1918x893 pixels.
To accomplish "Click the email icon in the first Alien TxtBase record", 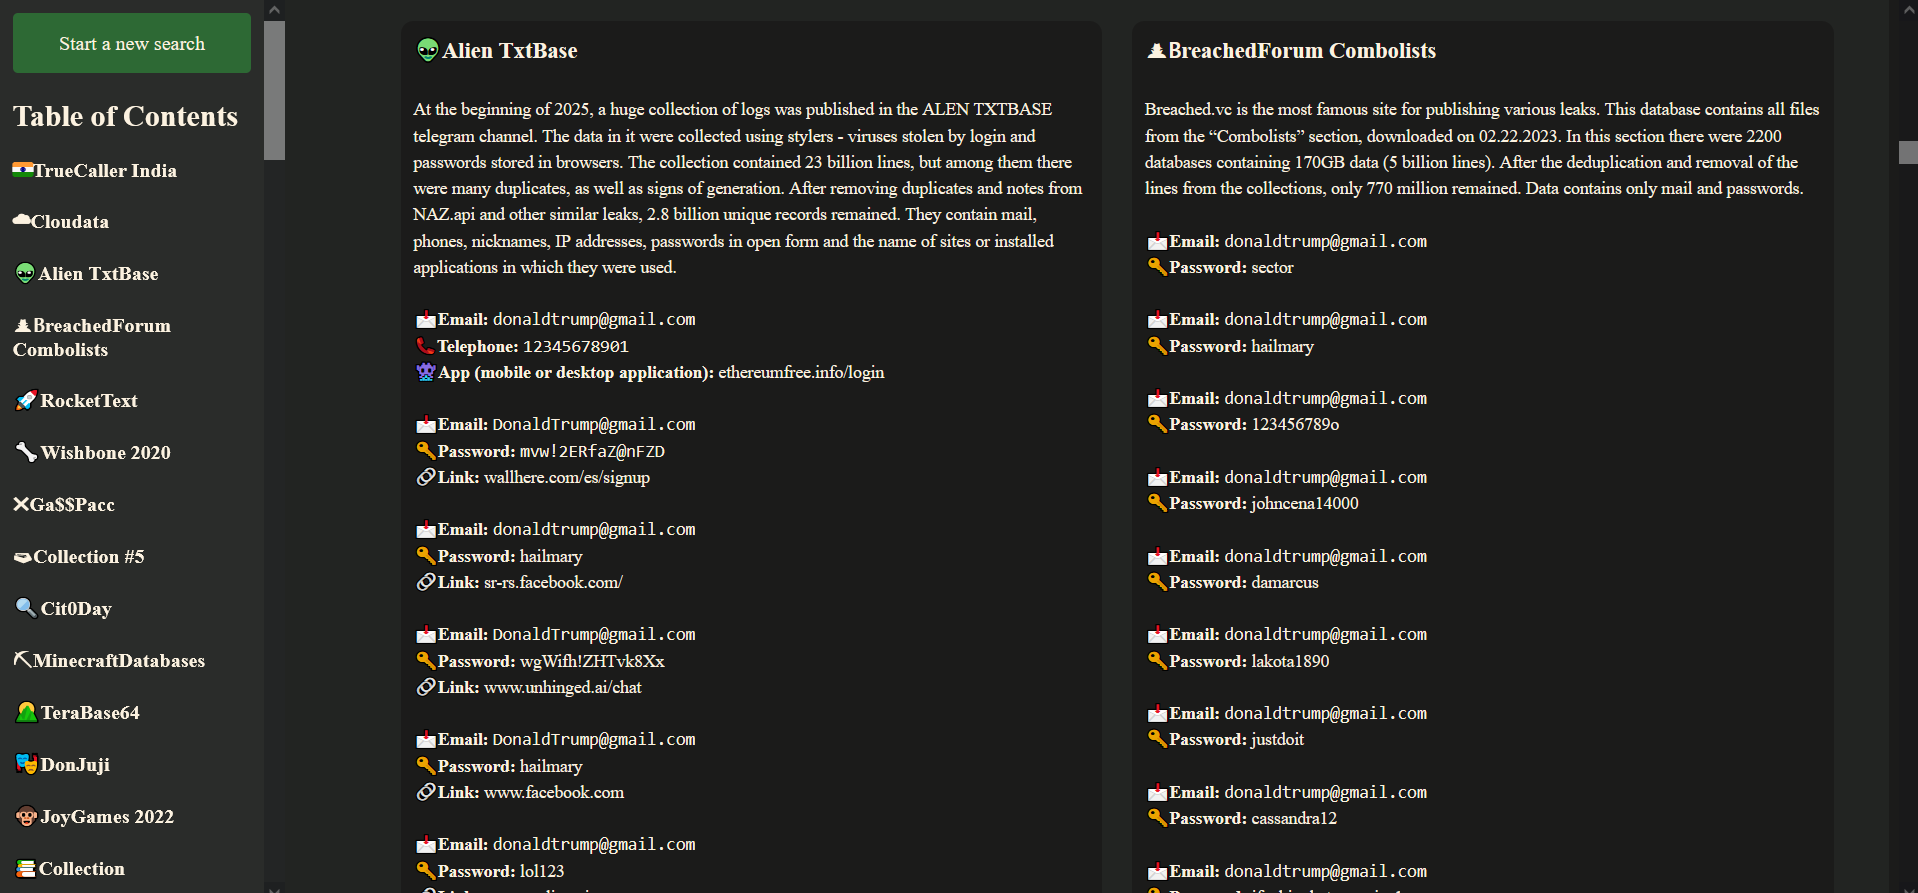I will pyautogui.click(x=425, y=319).
